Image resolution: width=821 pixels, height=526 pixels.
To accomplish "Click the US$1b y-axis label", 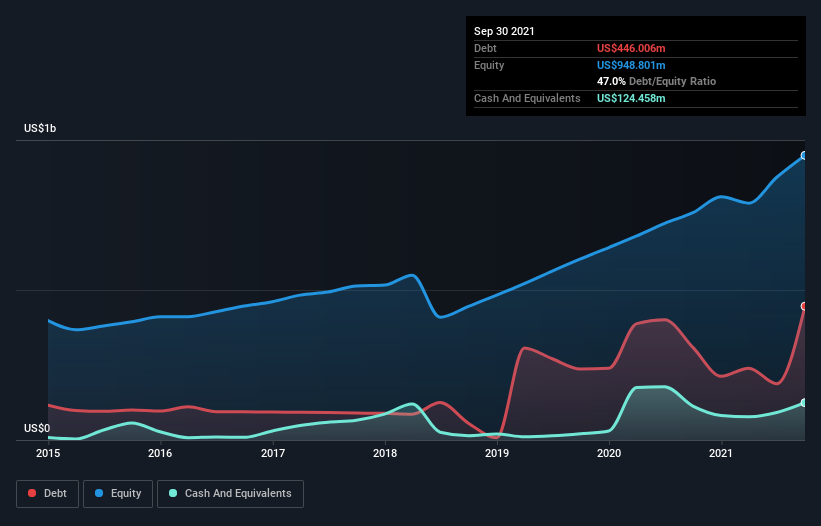I will point(40,128).
